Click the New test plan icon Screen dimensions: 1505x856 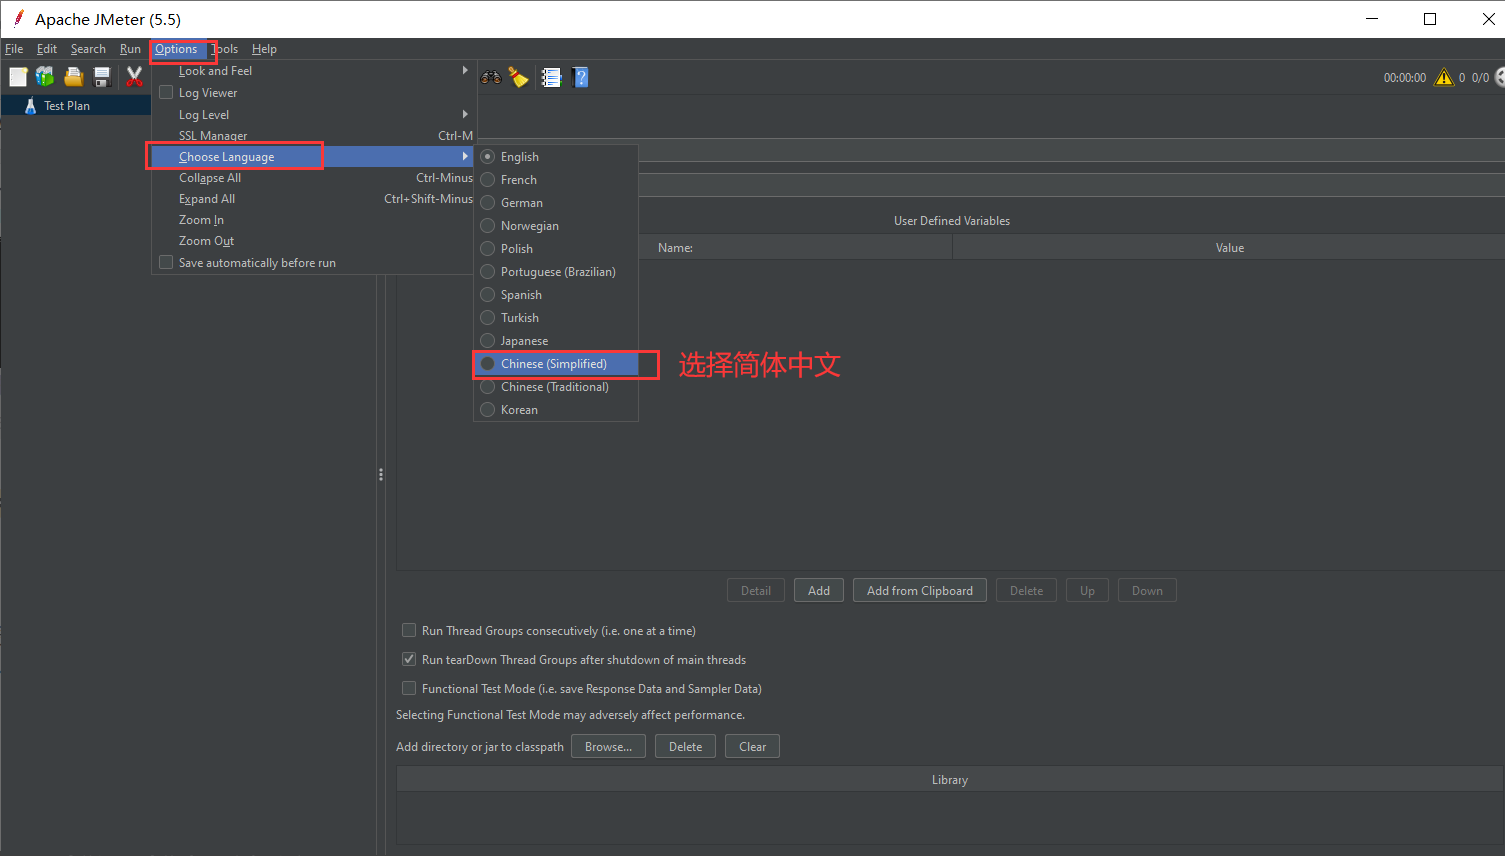pyautogui.click(x=18, y=77)
